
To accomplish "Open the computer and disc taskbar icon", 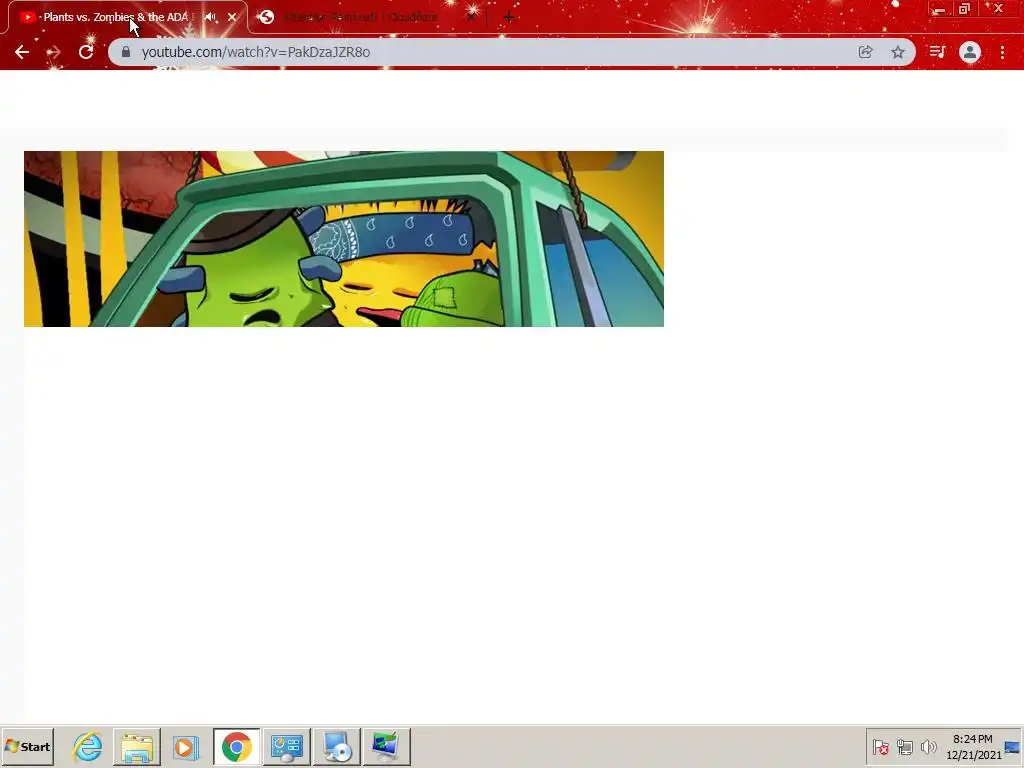I will click(336, 746).
